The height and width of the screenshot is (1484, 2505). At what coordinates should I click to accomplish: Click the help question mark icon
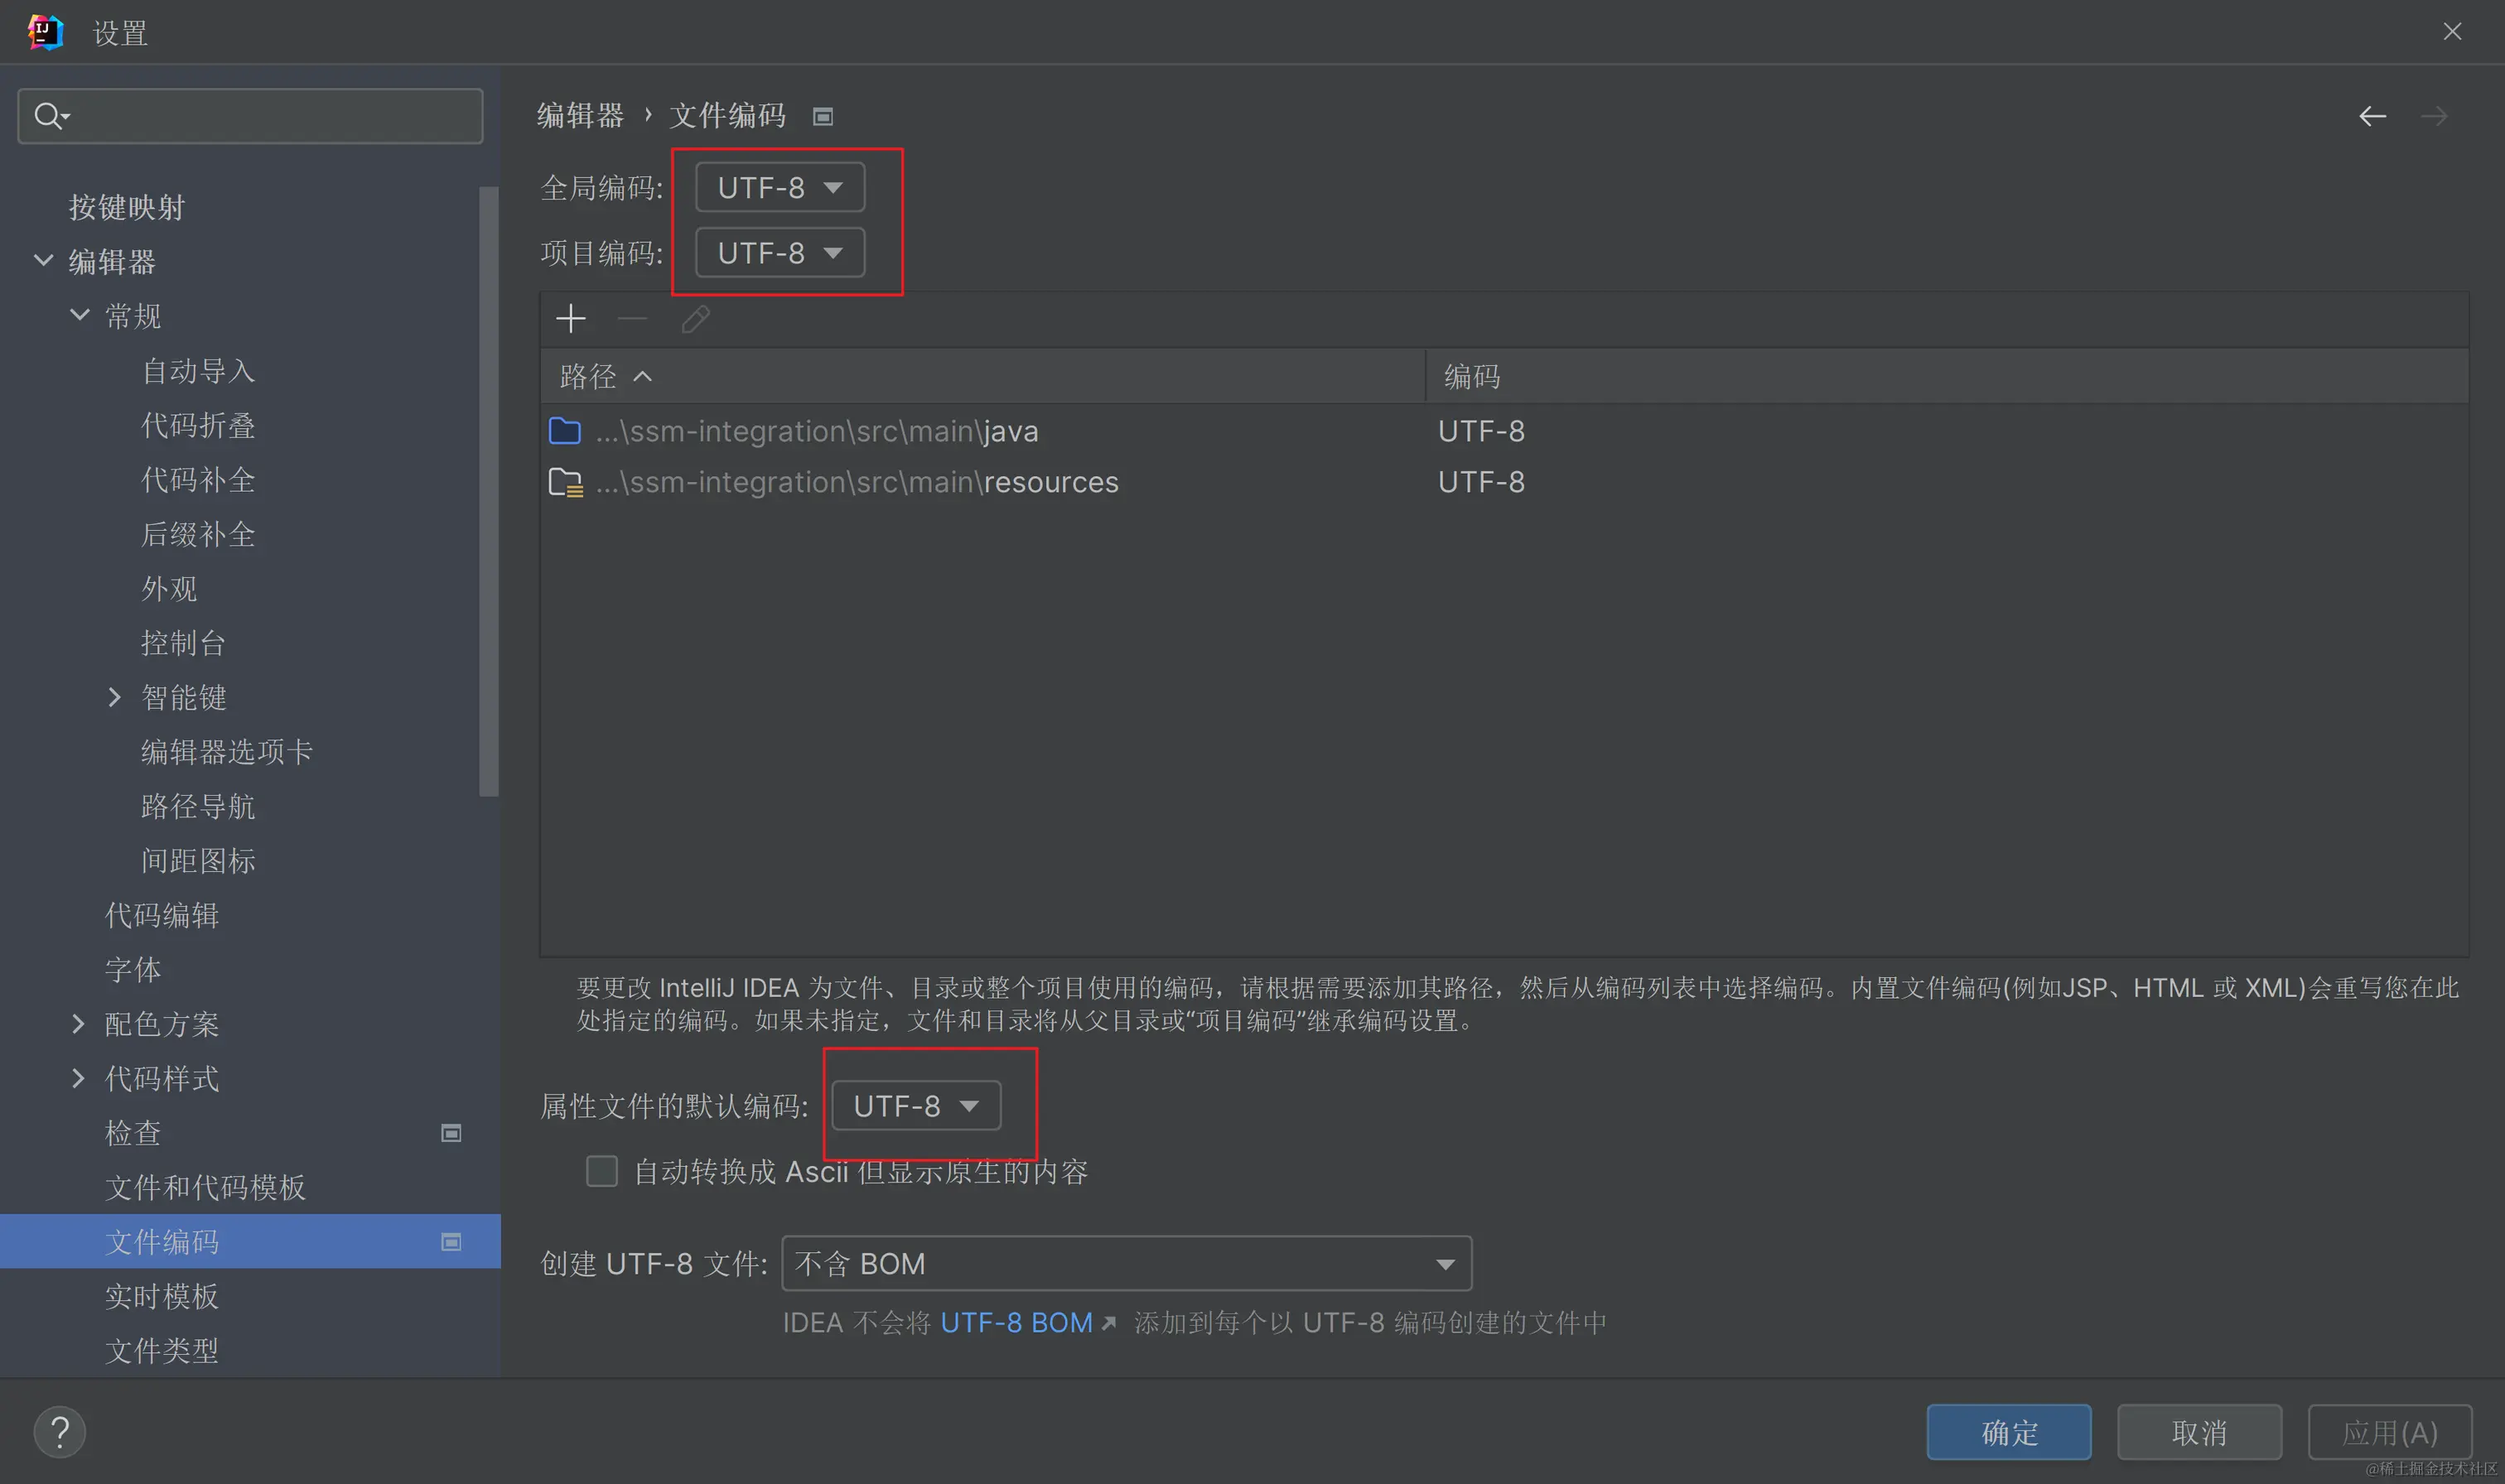click(x=60, y=1431)
